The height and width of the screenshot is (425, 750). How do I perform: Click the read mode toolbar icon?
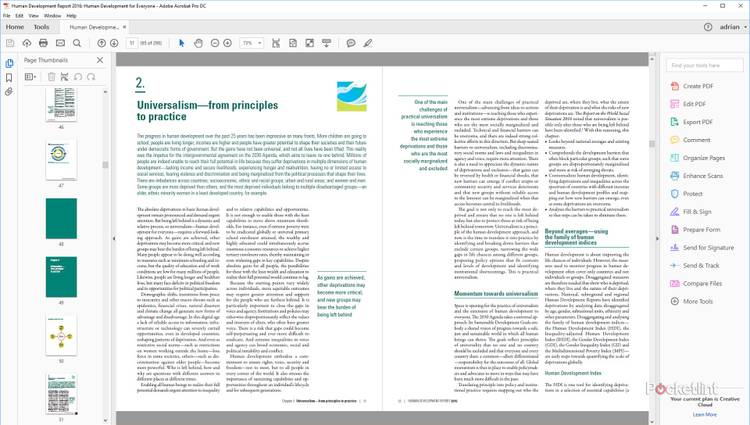[326, 43]
